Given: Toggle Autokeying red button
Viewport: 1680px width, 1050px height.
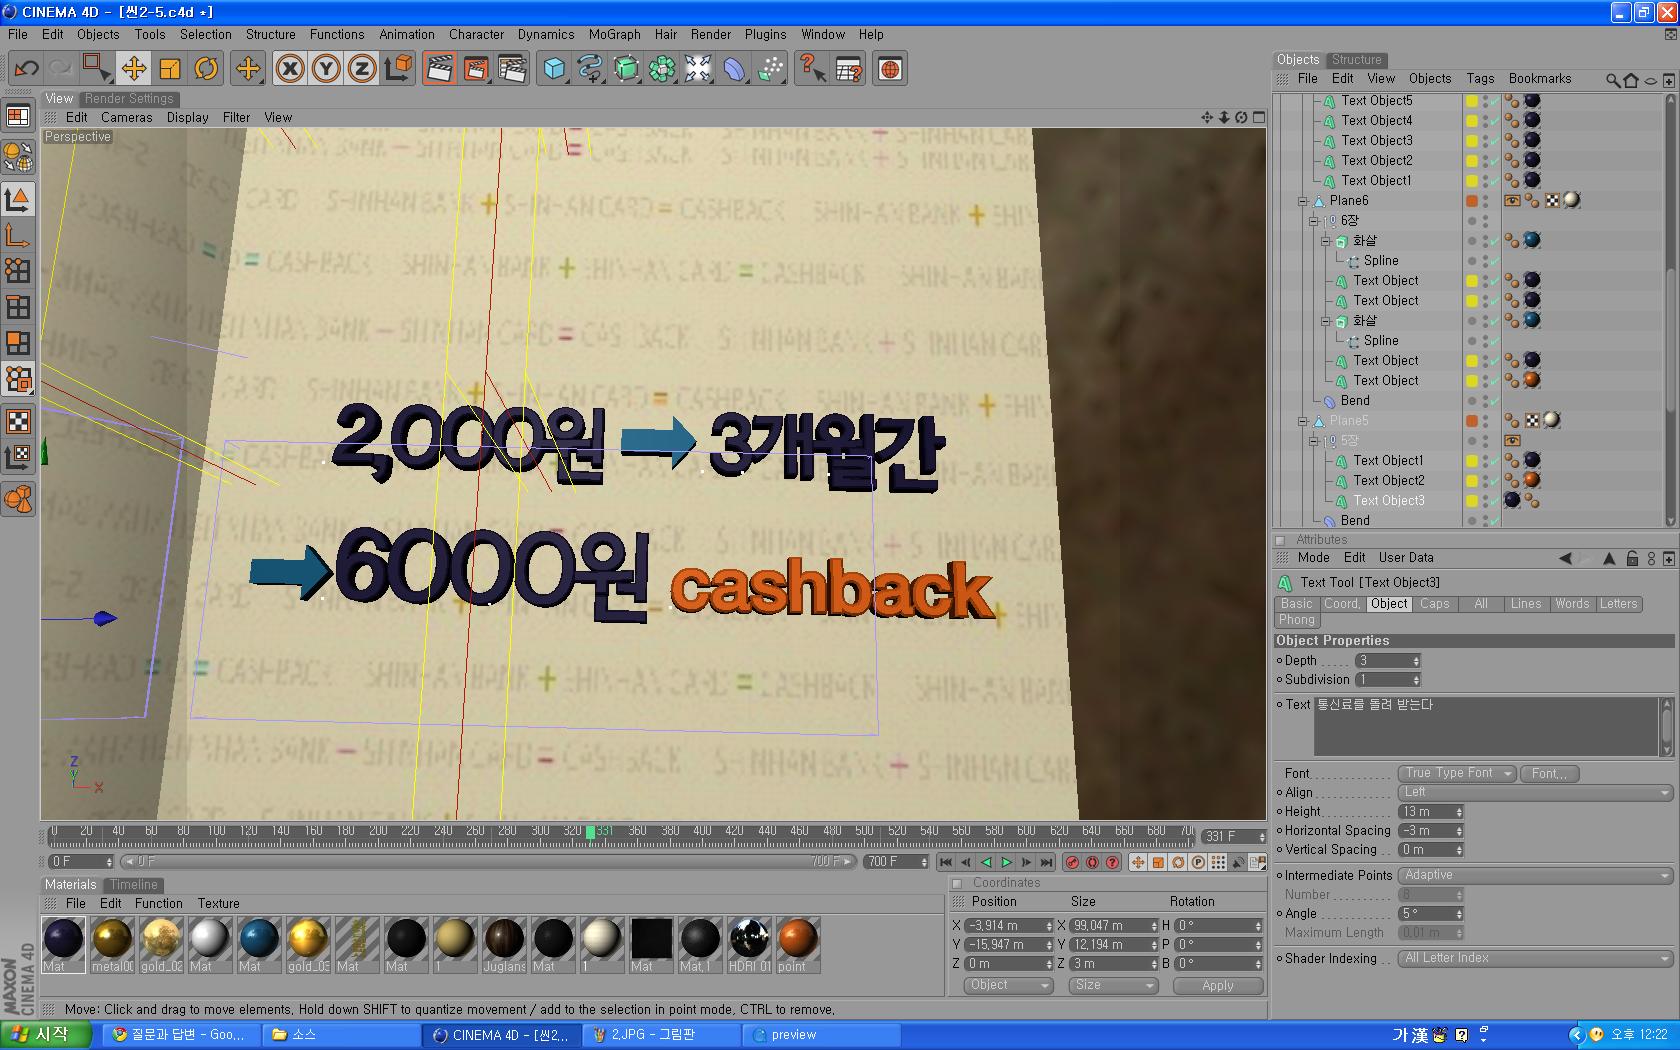Looking at the screenshot, I should tap(1092, 862).
